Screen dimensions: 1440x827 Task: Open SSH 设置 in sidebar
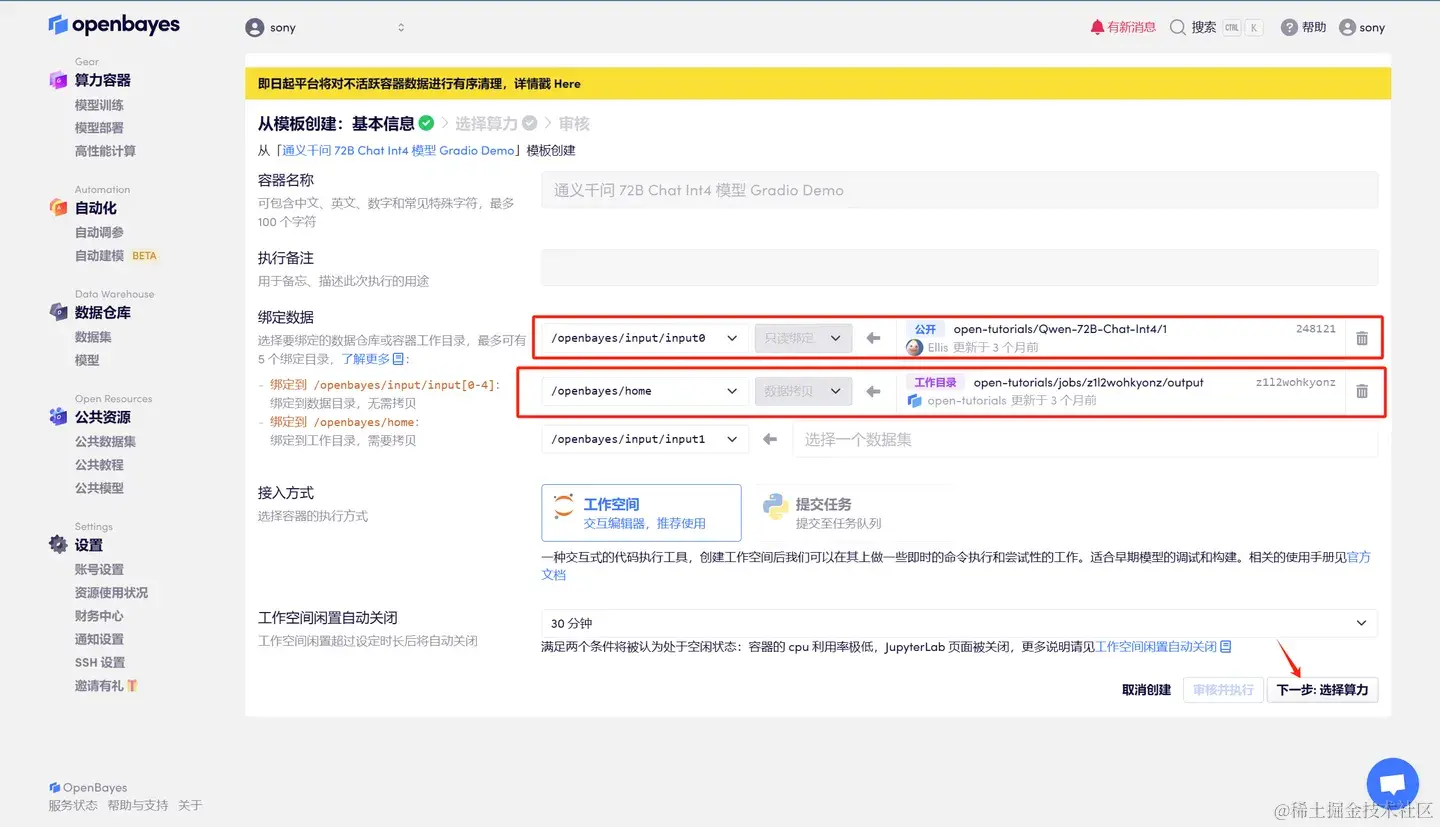pos(100,663)
